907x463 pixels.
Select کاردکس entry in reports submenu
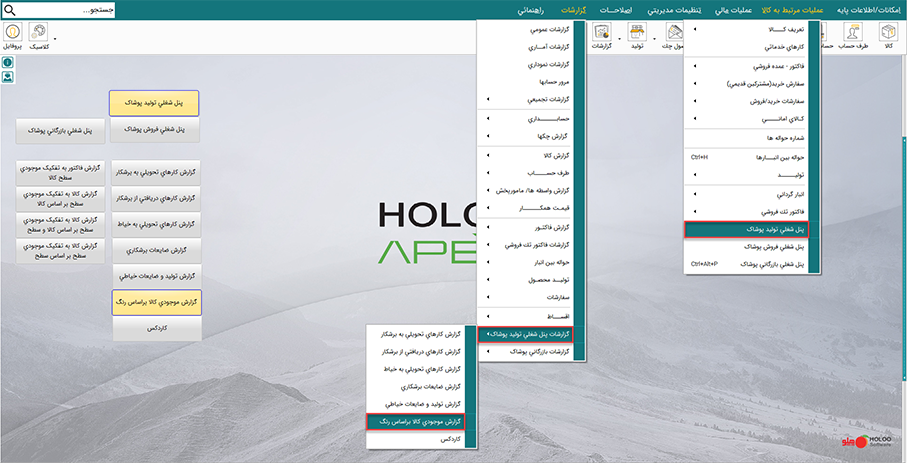click(x=416, y=439)
